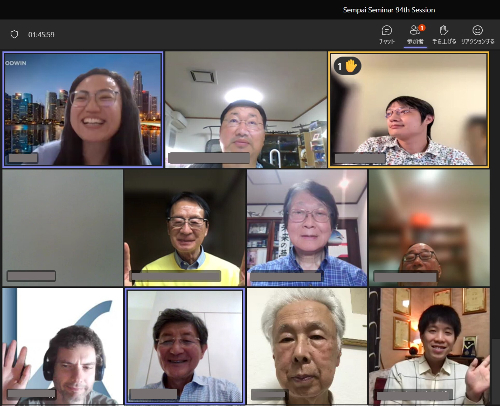Open the chat panel icon

387,34
